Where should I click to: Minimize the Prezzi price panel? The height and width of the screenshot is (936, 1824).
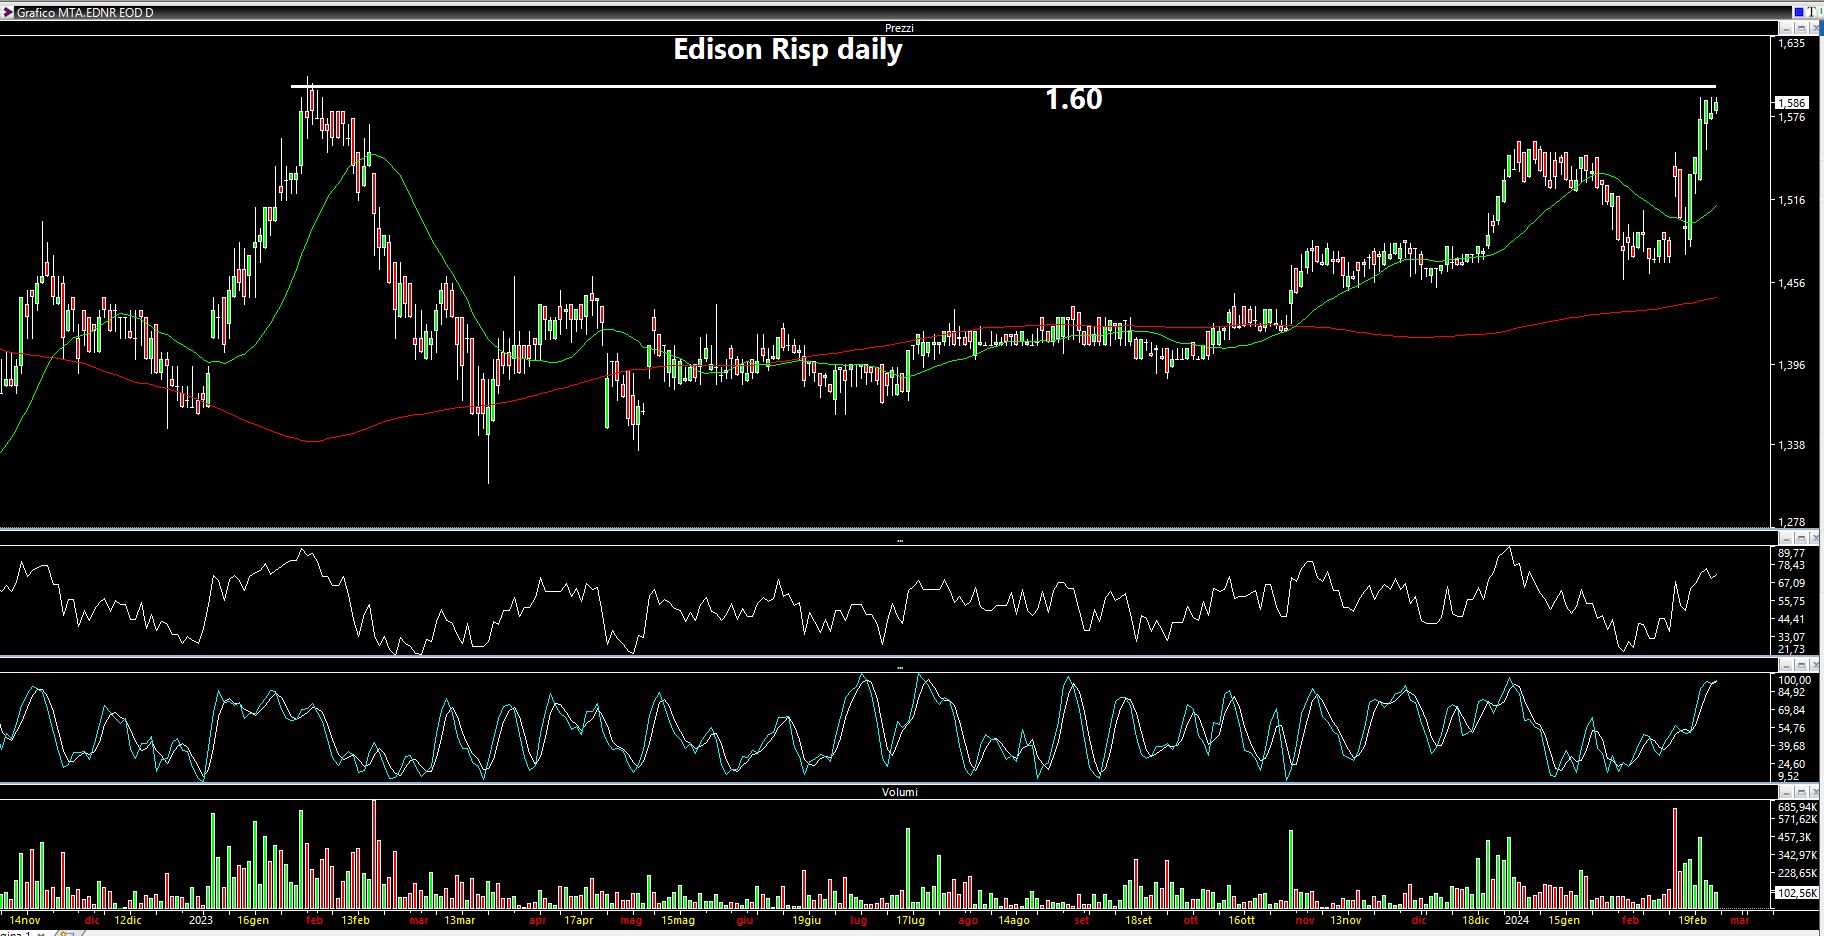pos(1786,28)
